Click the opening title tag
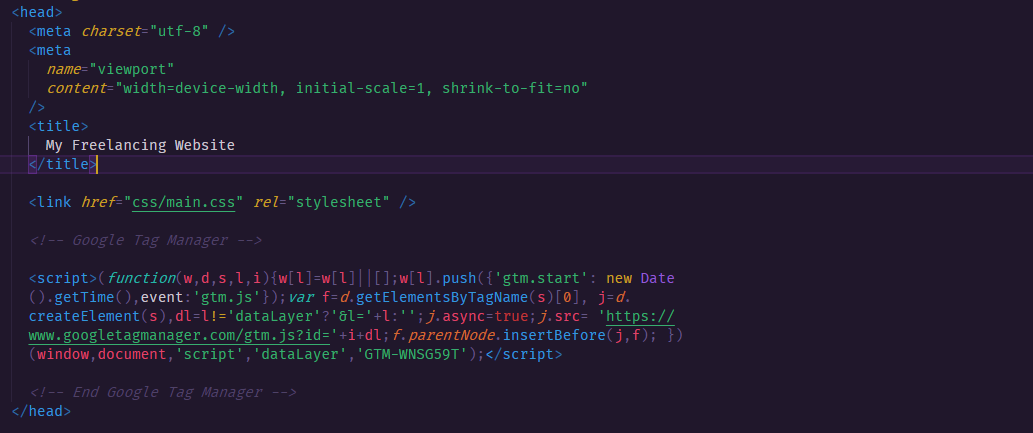 point(58,126)
